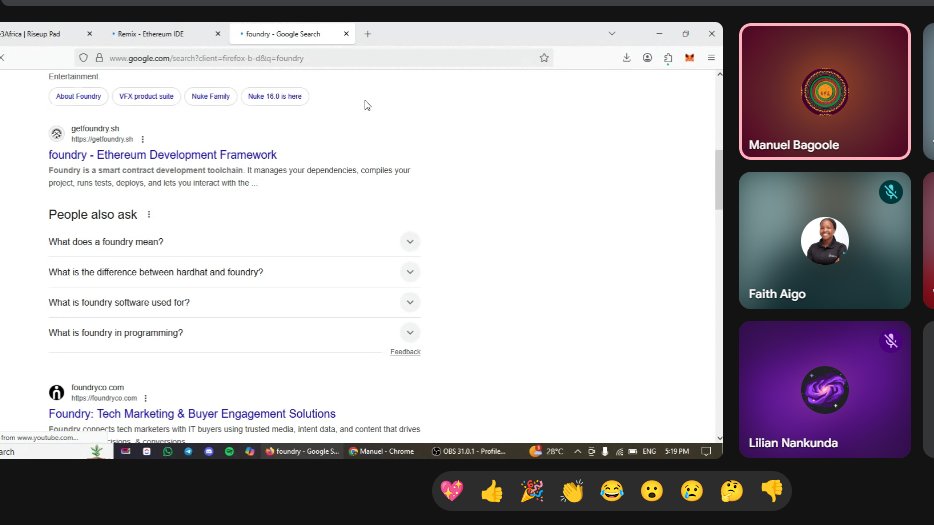Image resolution: width=934 pixels, height=525 pixels.
Task: Click the getfoundry.sh site favicon
Action: tap(57, 133)
